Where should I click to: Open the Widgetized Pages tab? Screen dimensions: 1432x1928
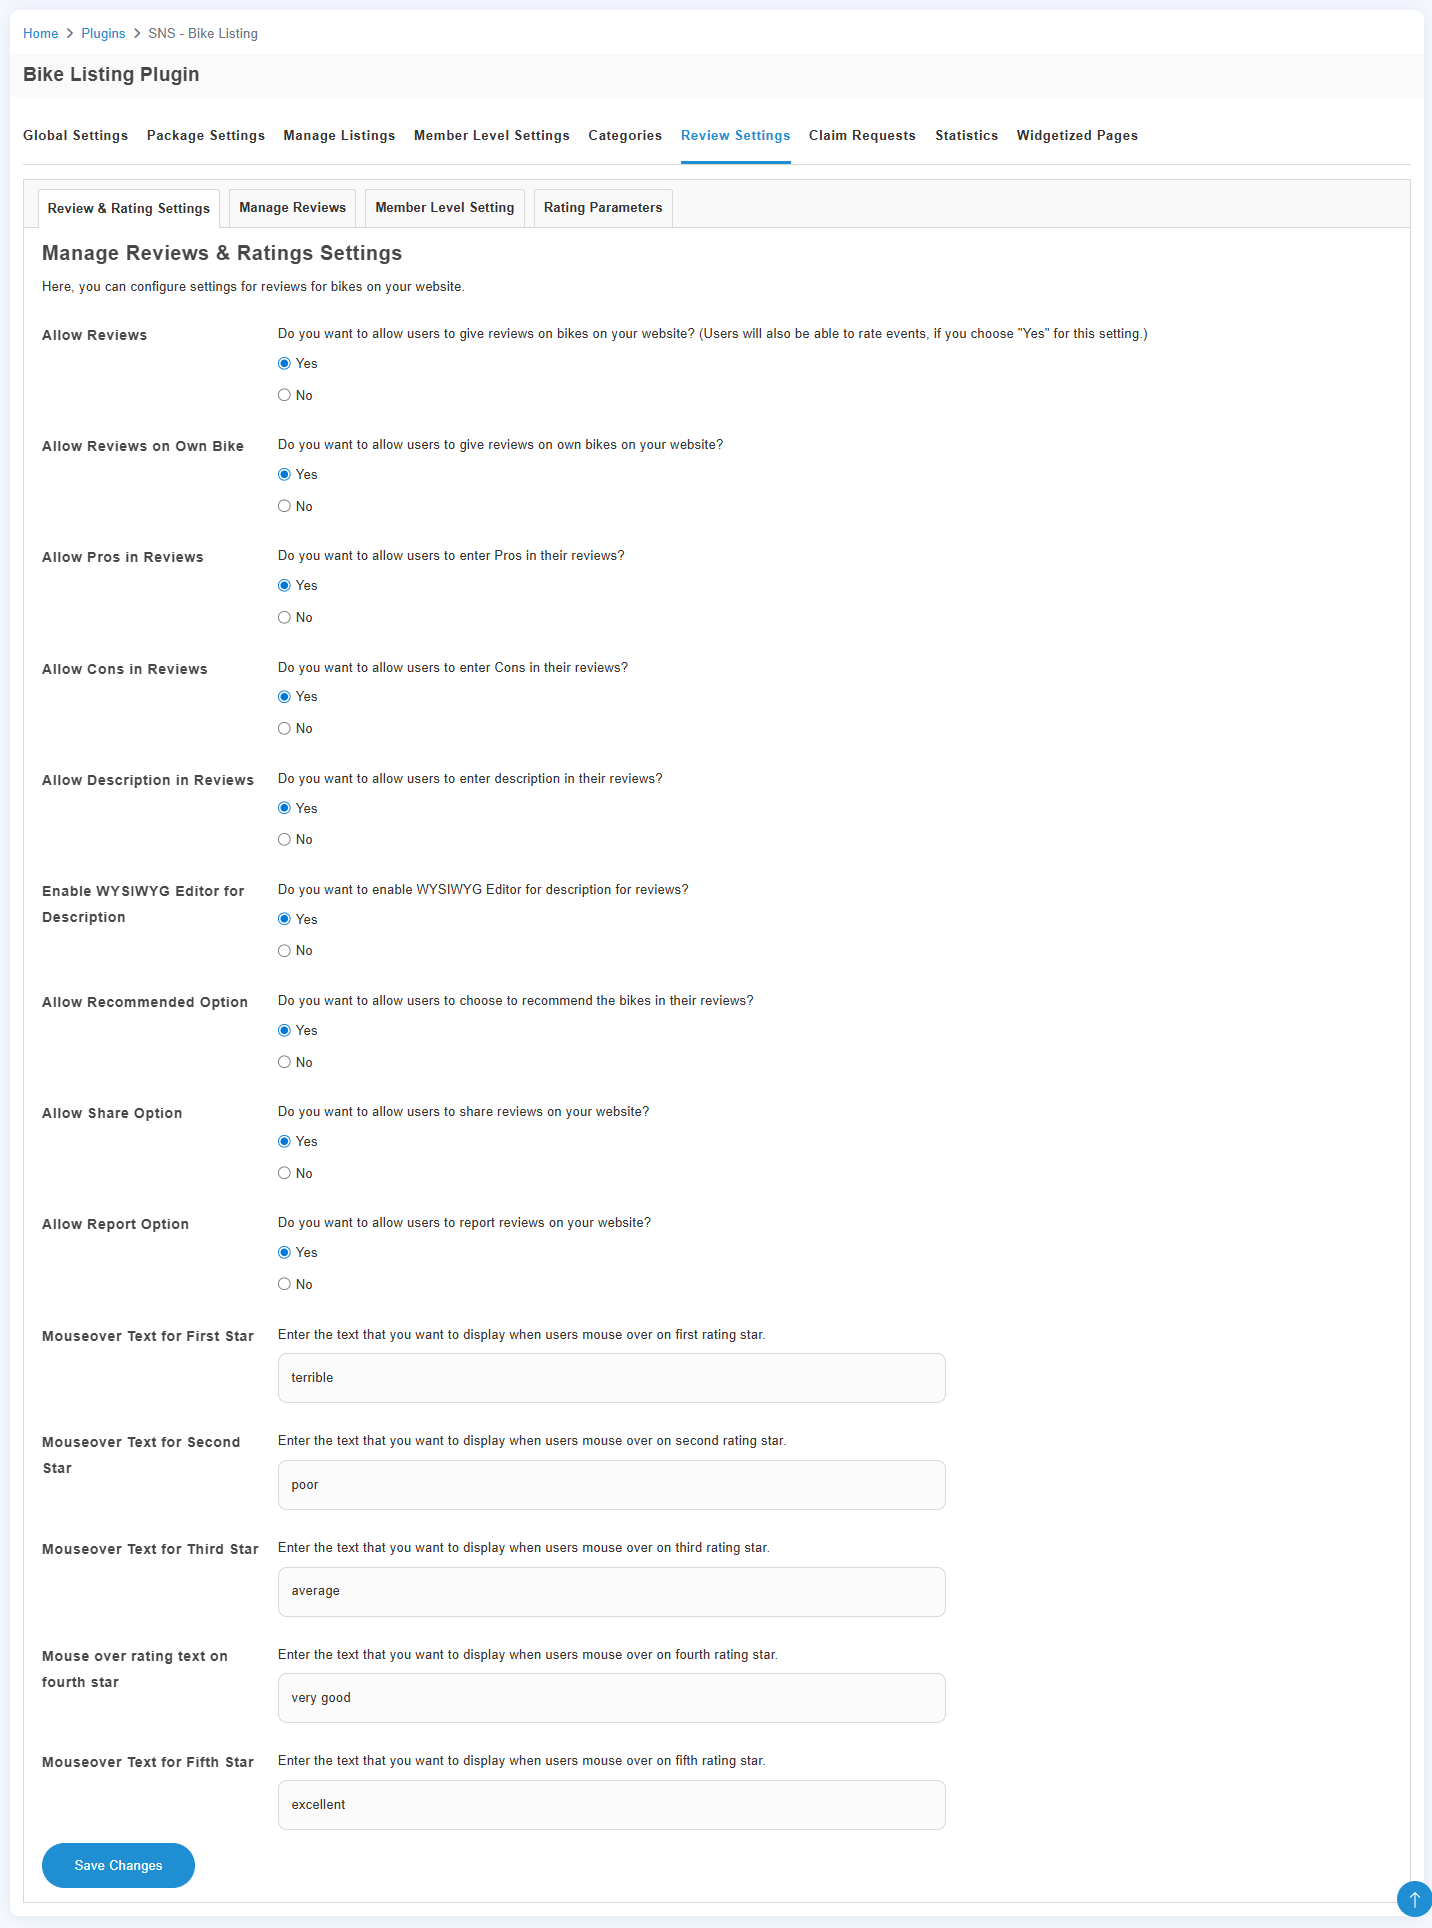(1077, 136)
